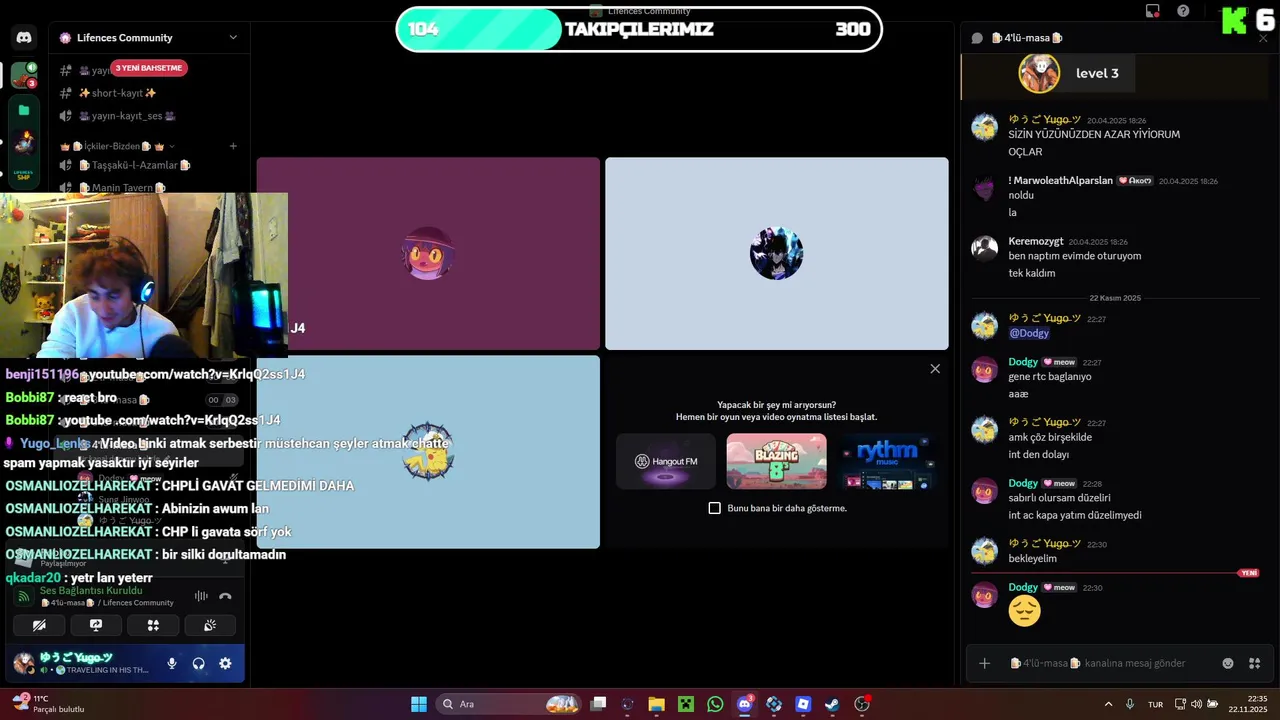Toggle camera in voice controls
The height and width of the screenshot is (720, 1280).
(39, 625)
